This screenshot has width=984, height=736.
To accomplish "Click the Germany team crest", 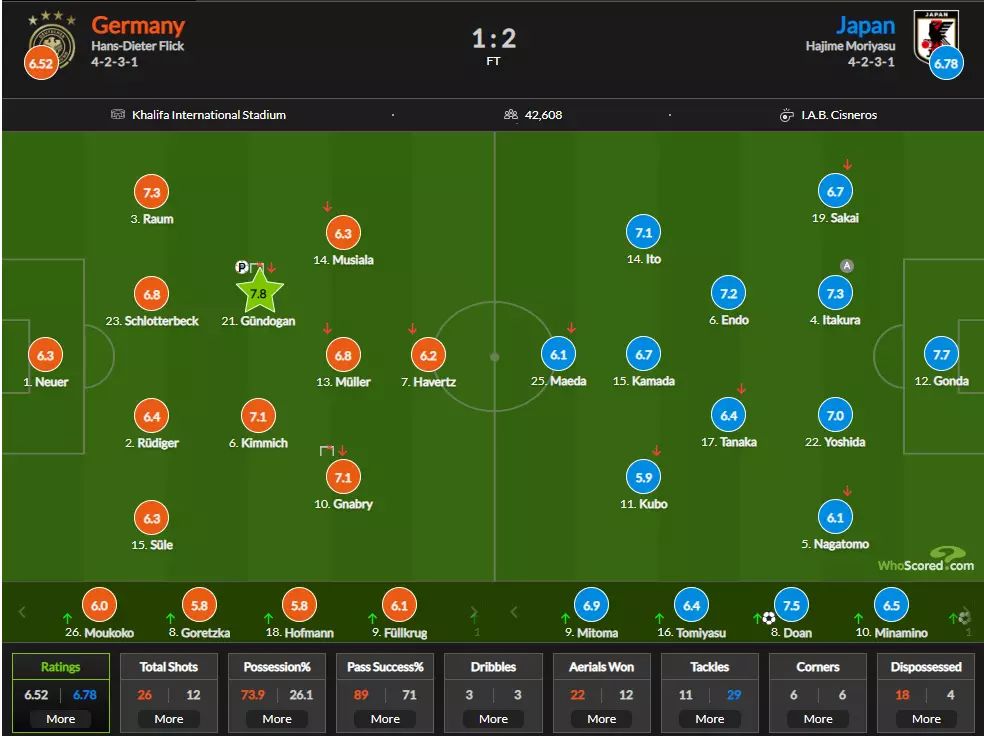I will pyautogui.click(x=52, y=38).
